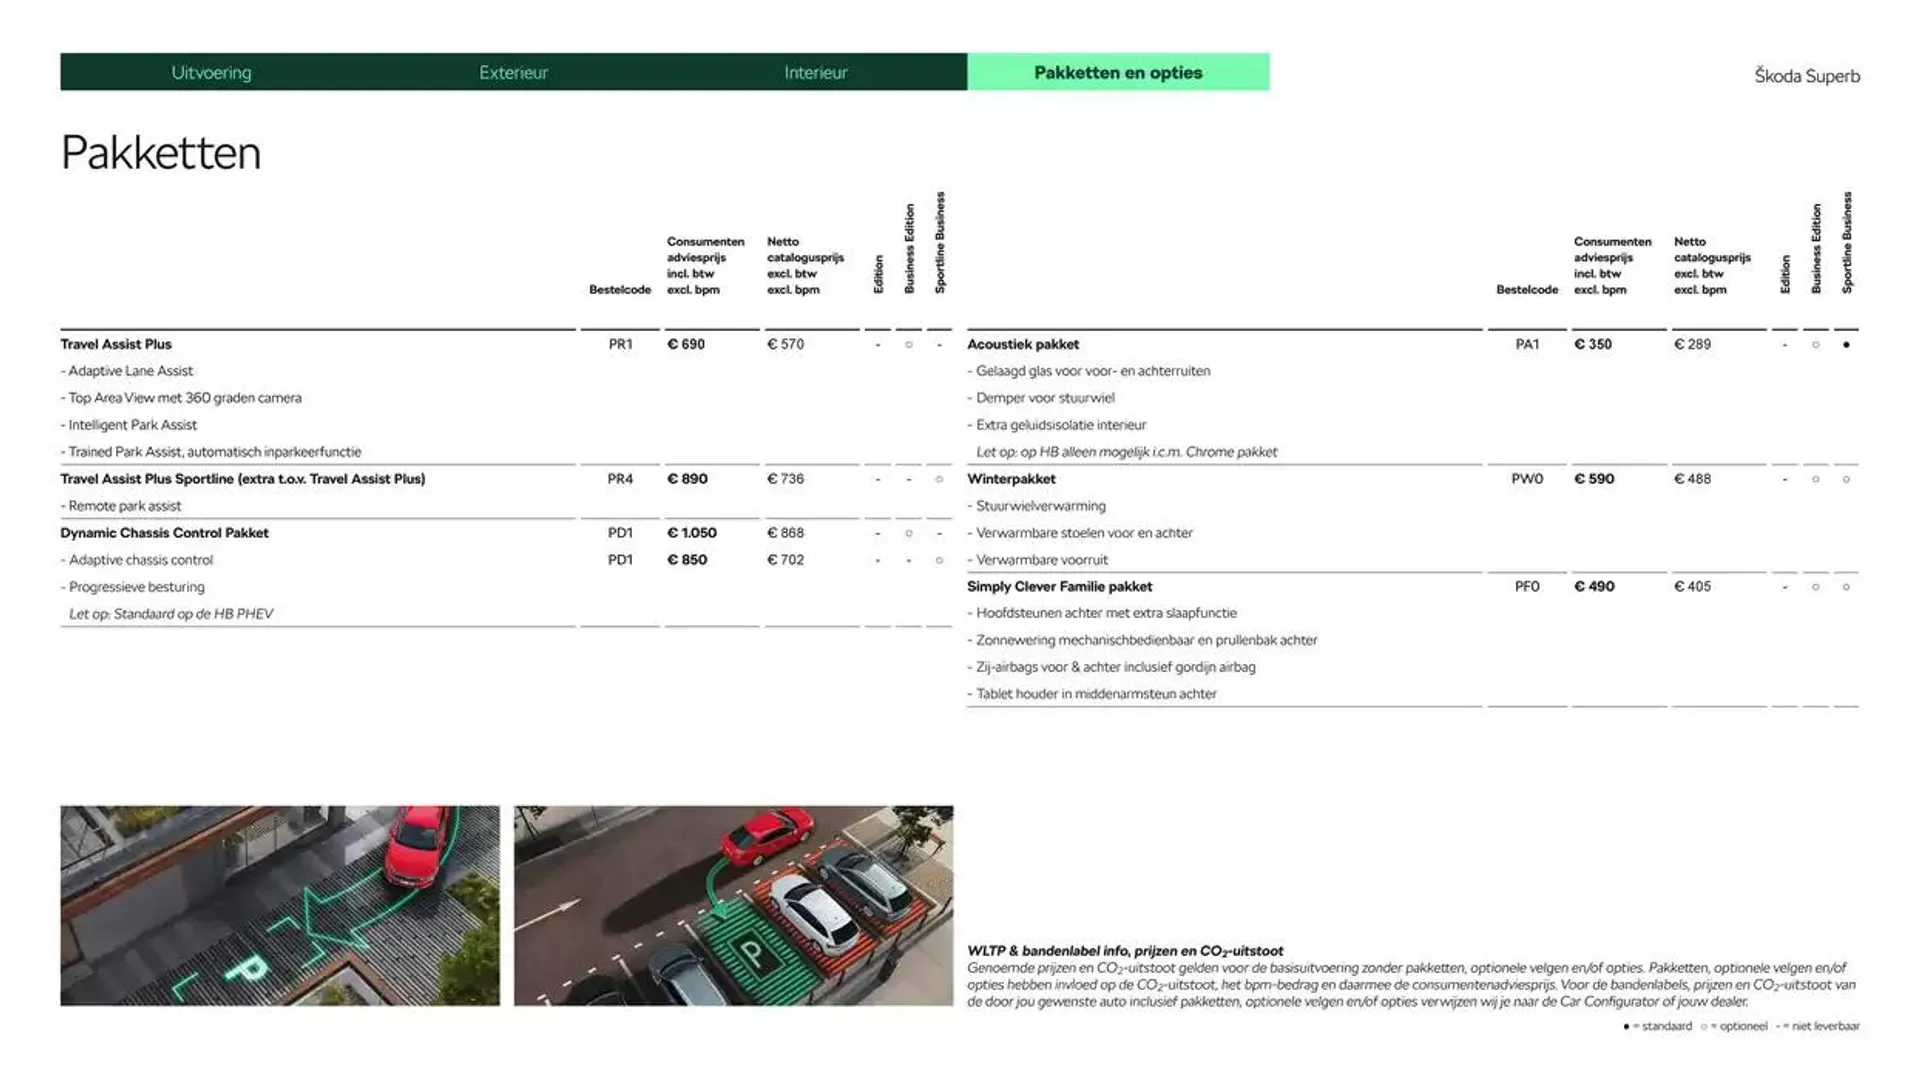Click the PA1 order code
The image size is (1920, 1080).
pyautogui.click(x=1527, y=344)
